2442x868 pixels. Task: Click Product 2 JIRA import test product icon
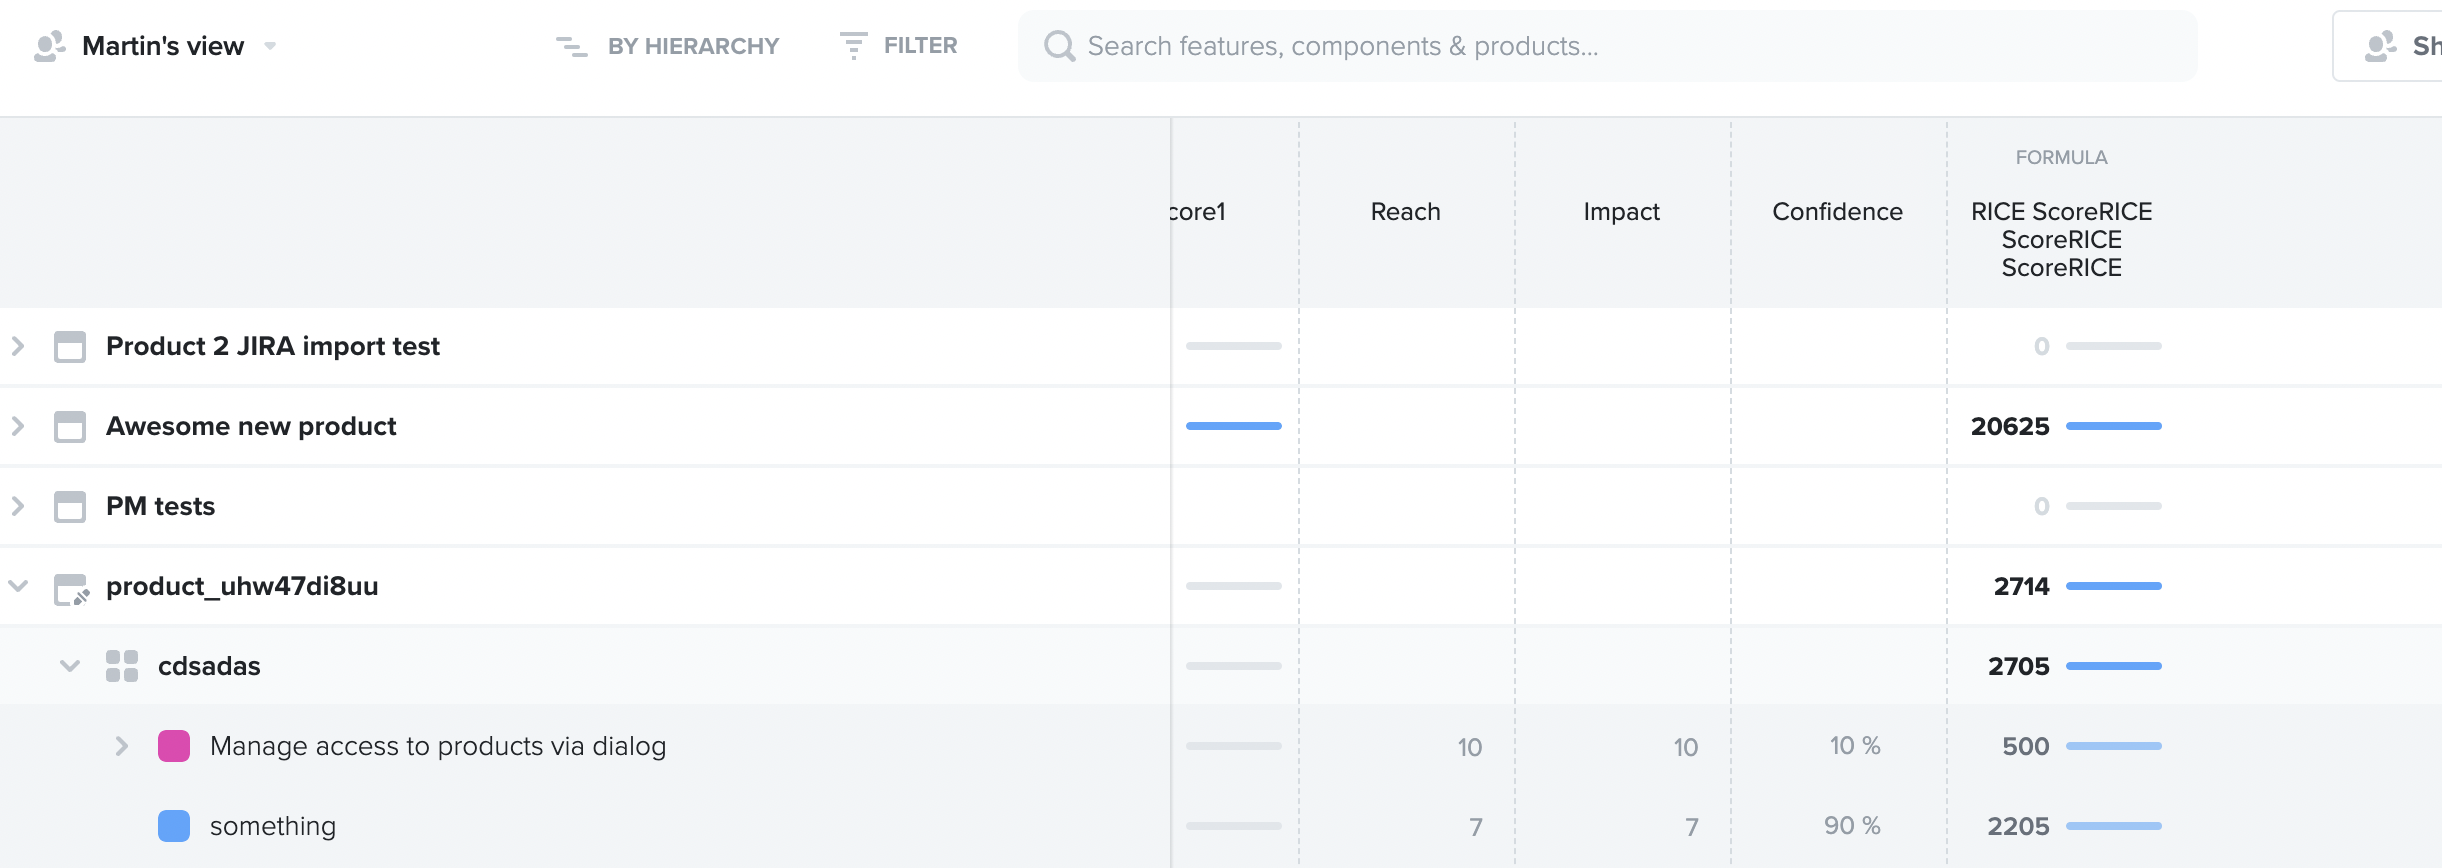[70, 346]
